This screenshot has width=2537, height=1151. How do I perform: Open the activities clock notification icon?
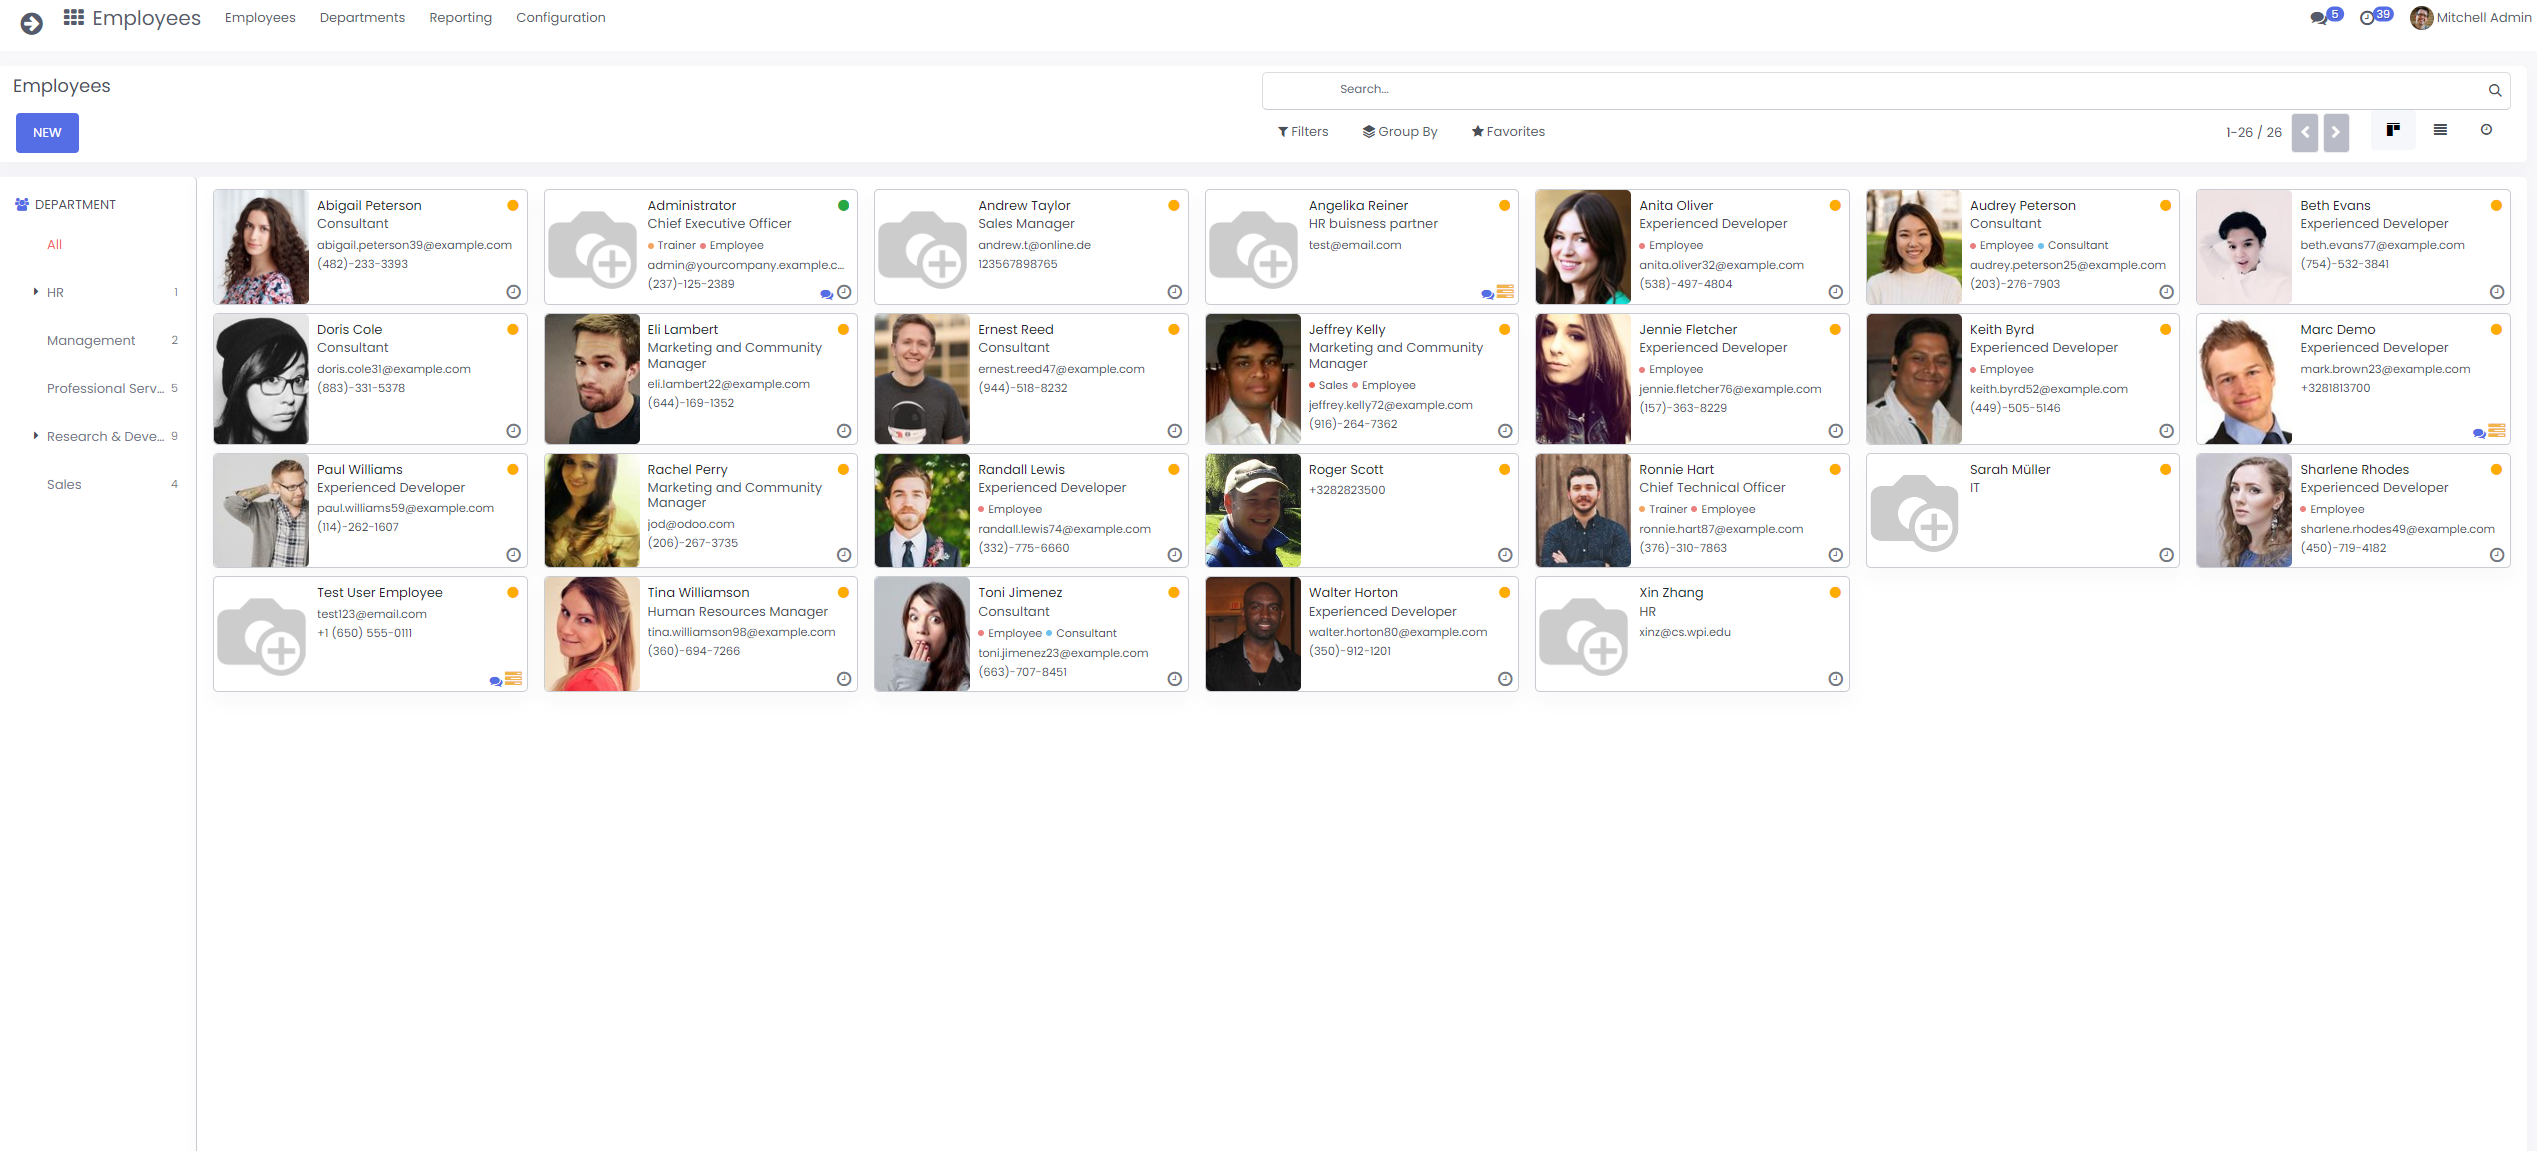2367,18
